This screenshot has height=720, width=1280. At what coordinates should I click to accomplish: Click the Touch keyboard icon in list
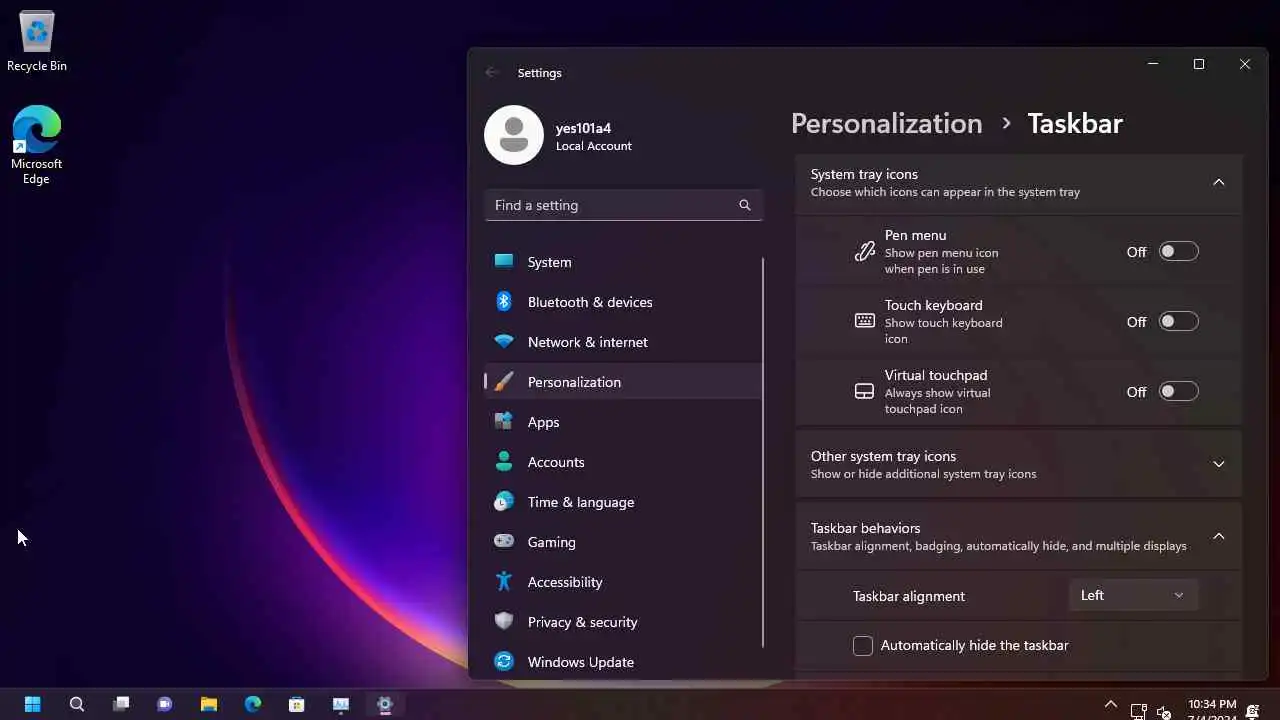coord(865,321)
